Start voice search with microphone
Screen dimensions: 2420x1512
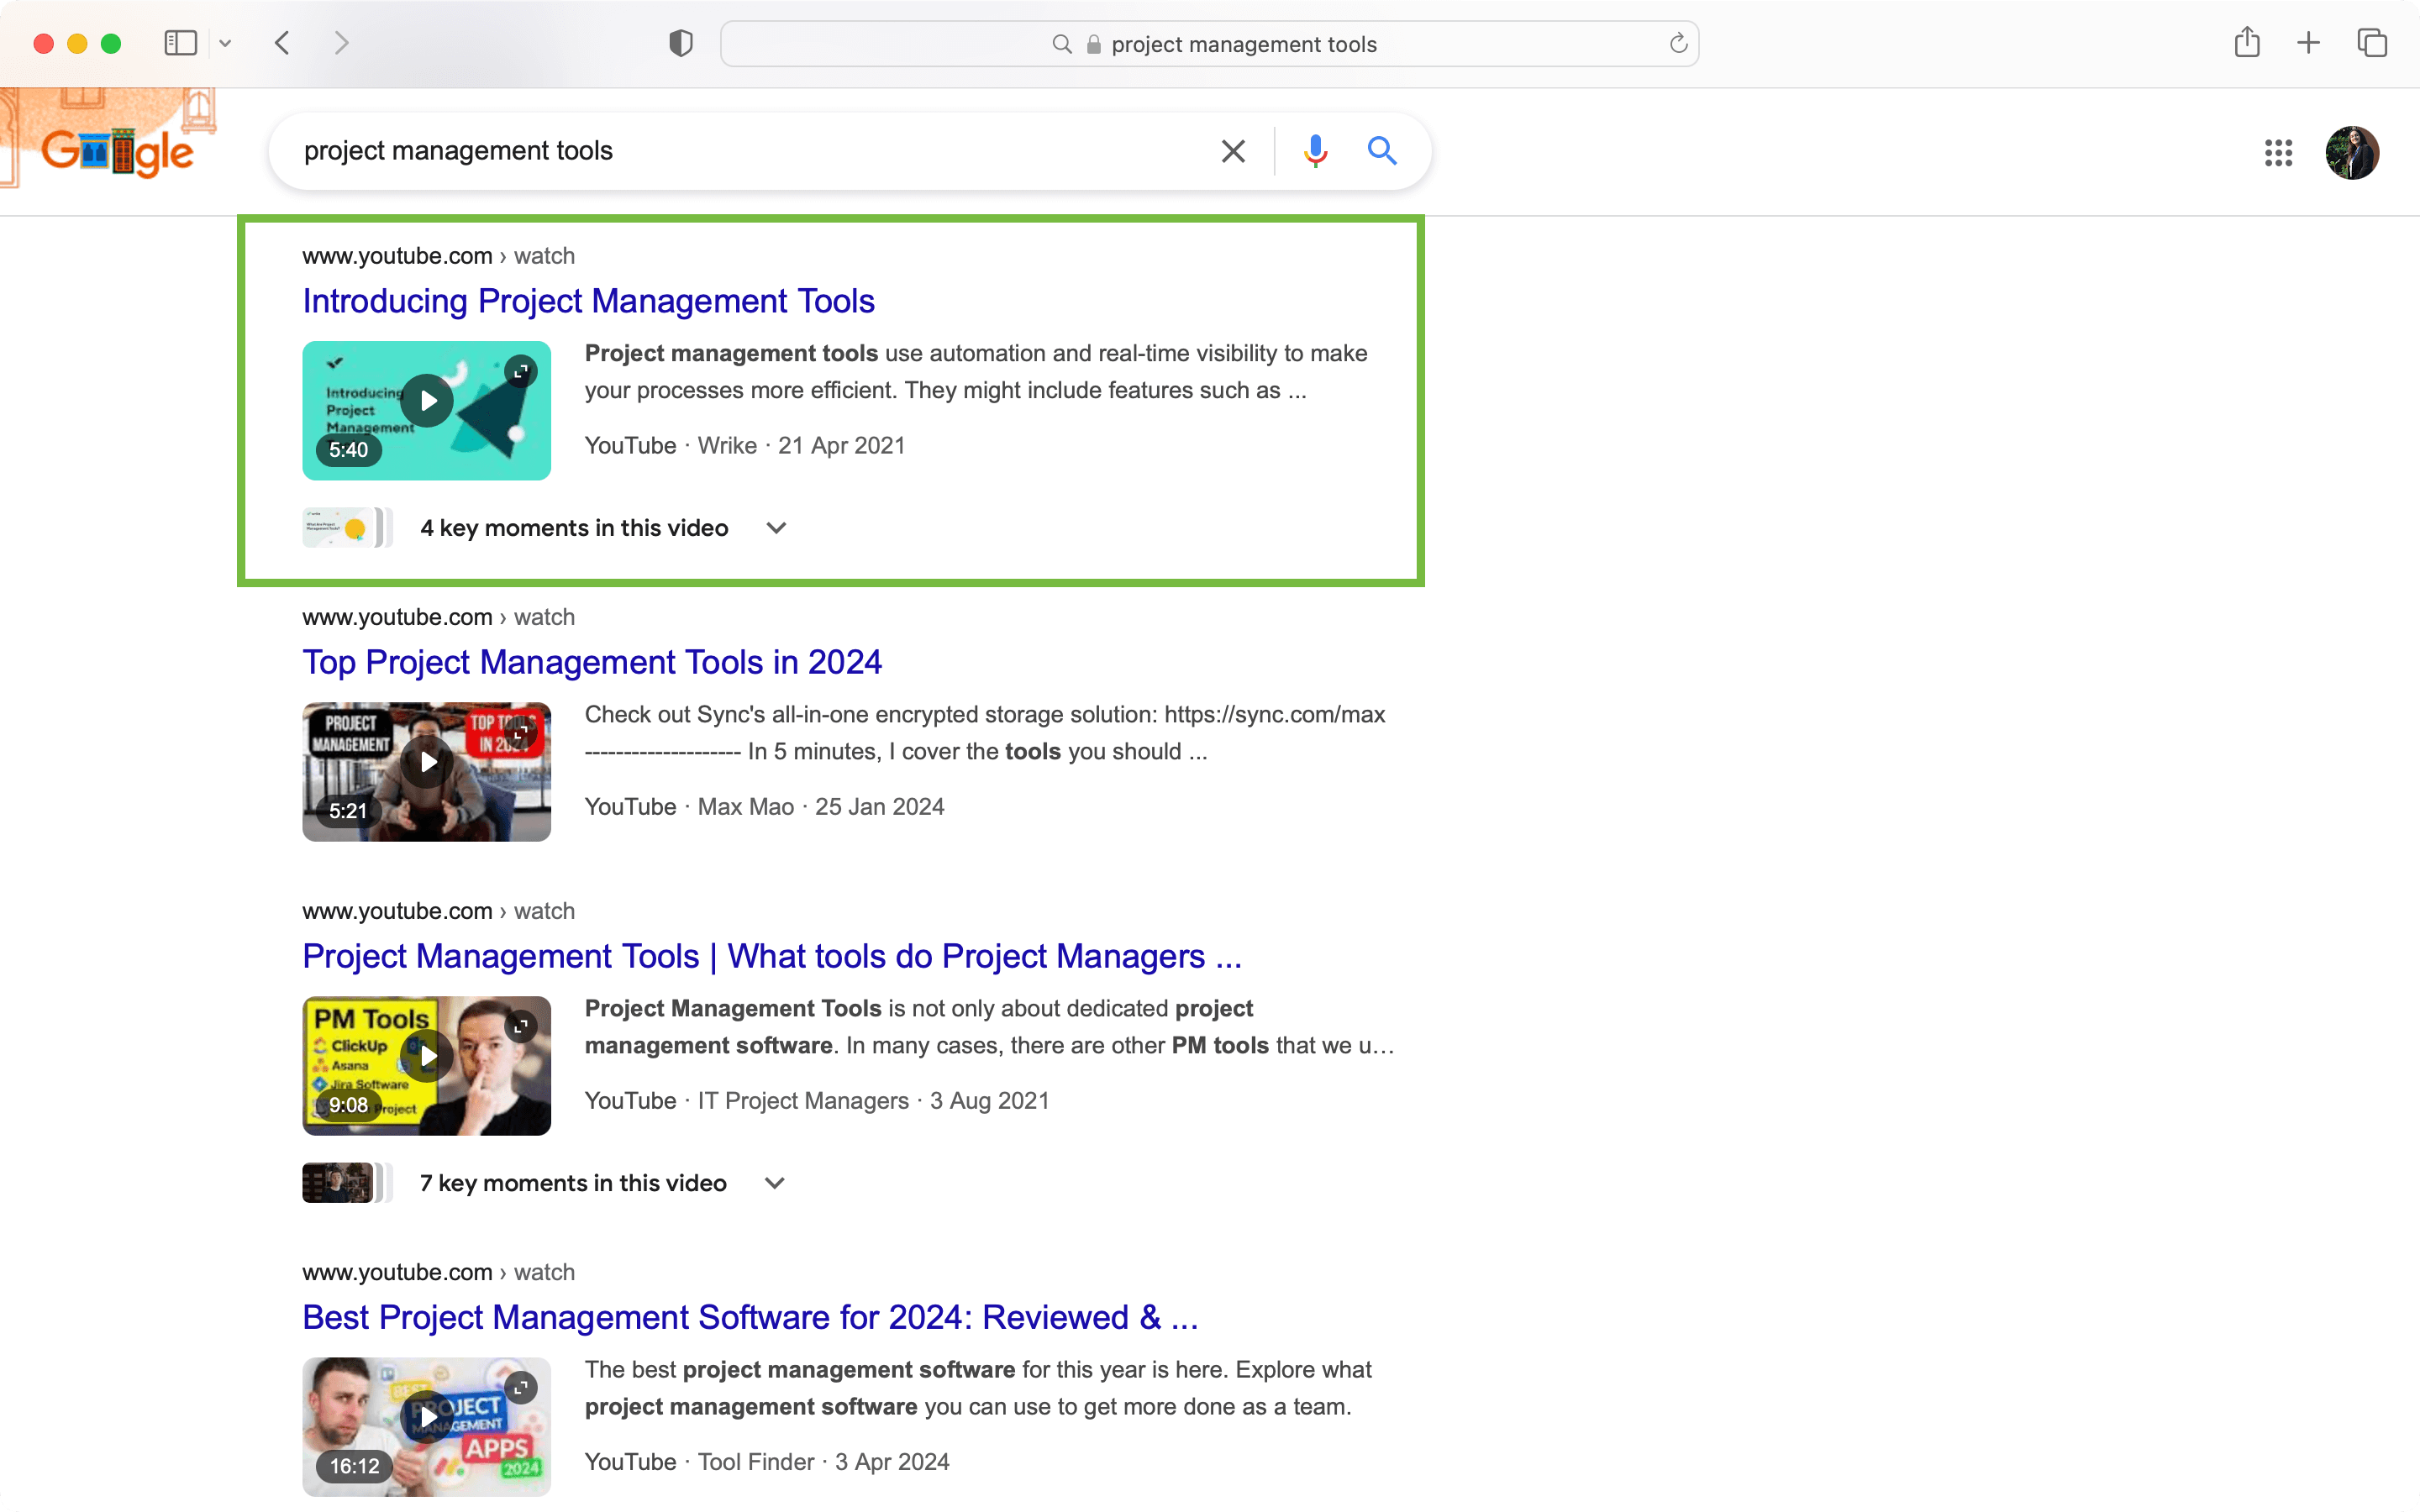pos(1315,151)
